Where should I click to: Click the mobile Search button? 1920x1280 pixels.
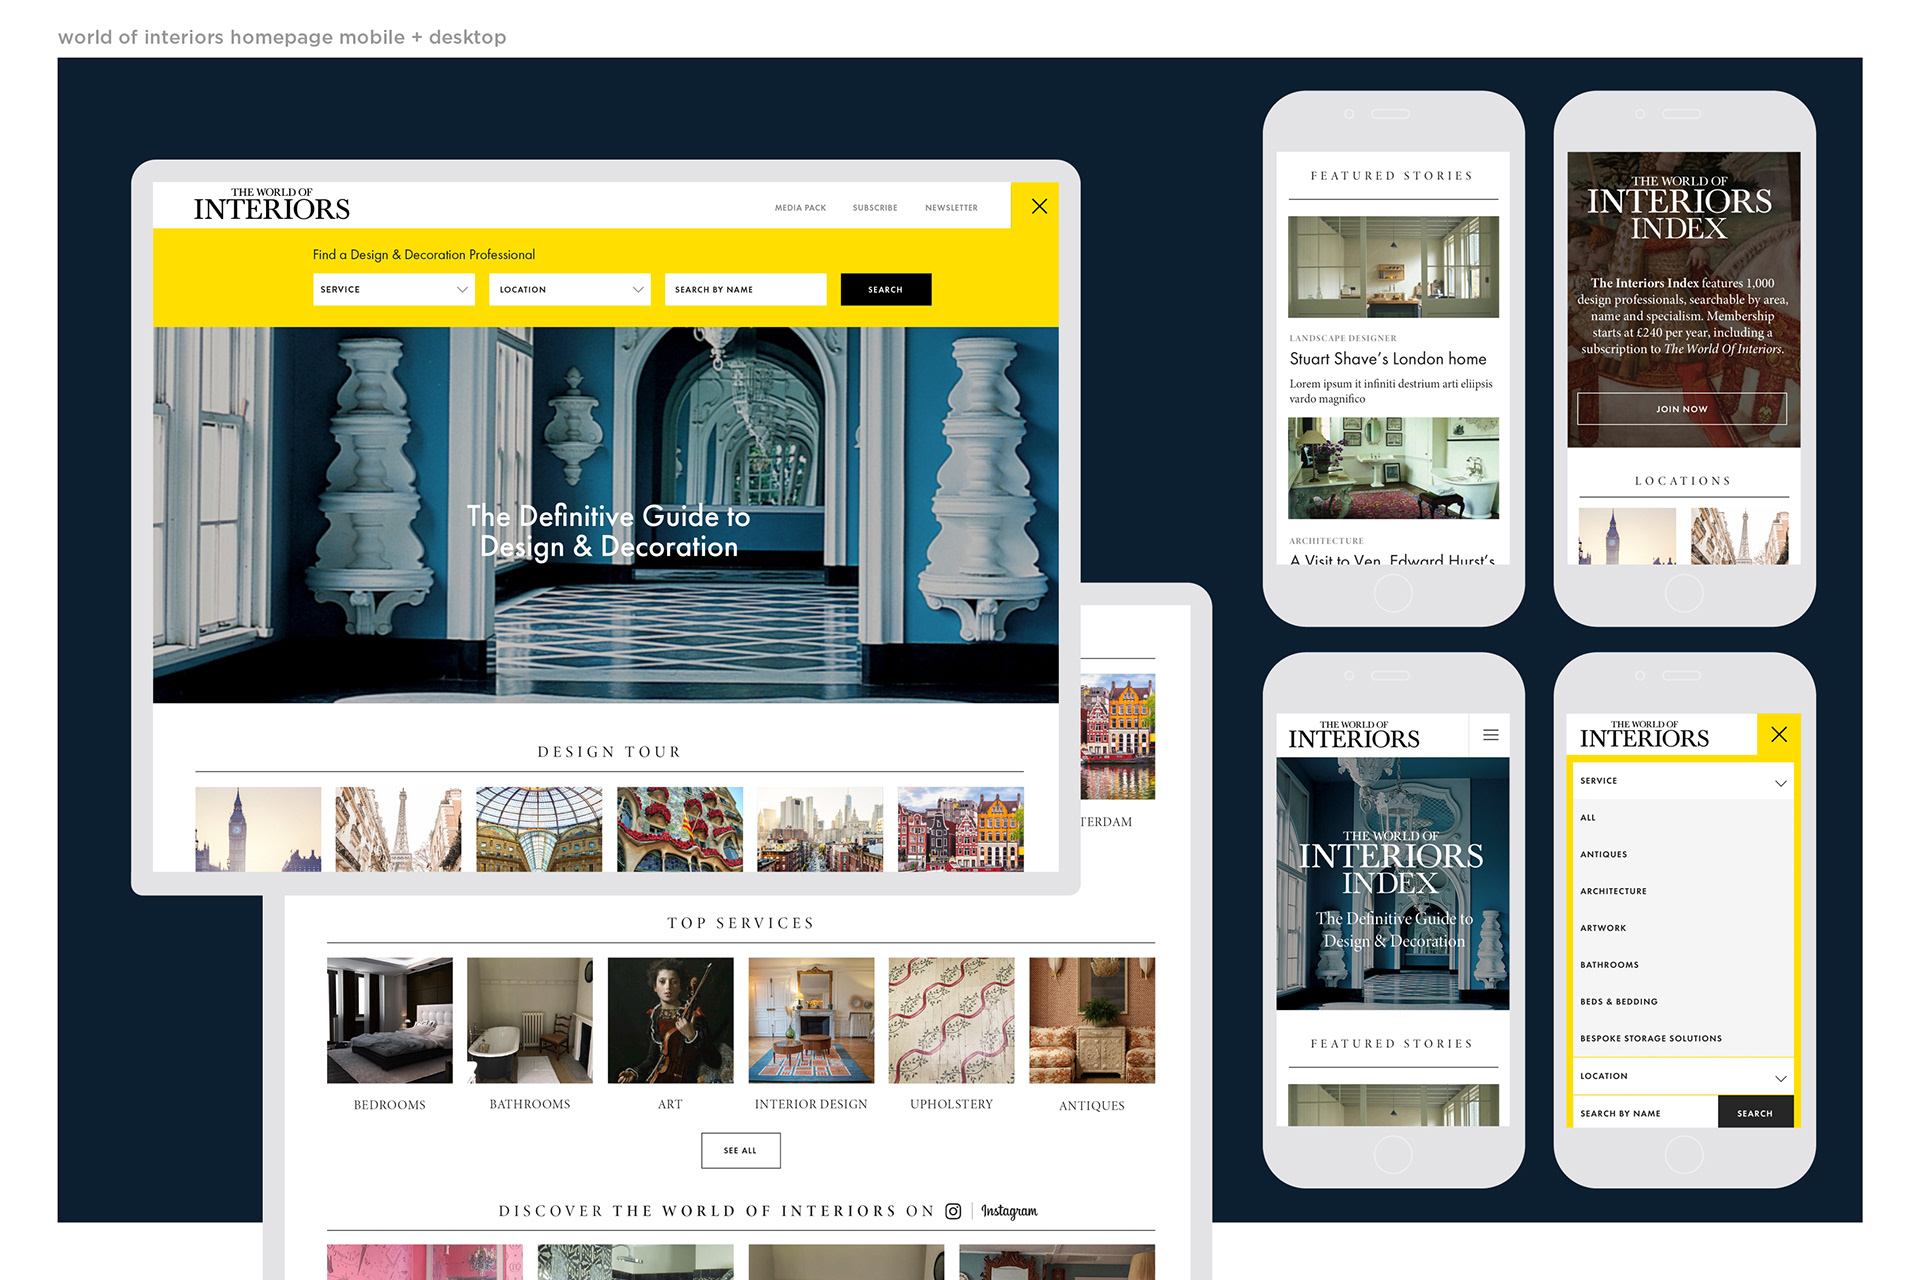coord(1755,1113)
